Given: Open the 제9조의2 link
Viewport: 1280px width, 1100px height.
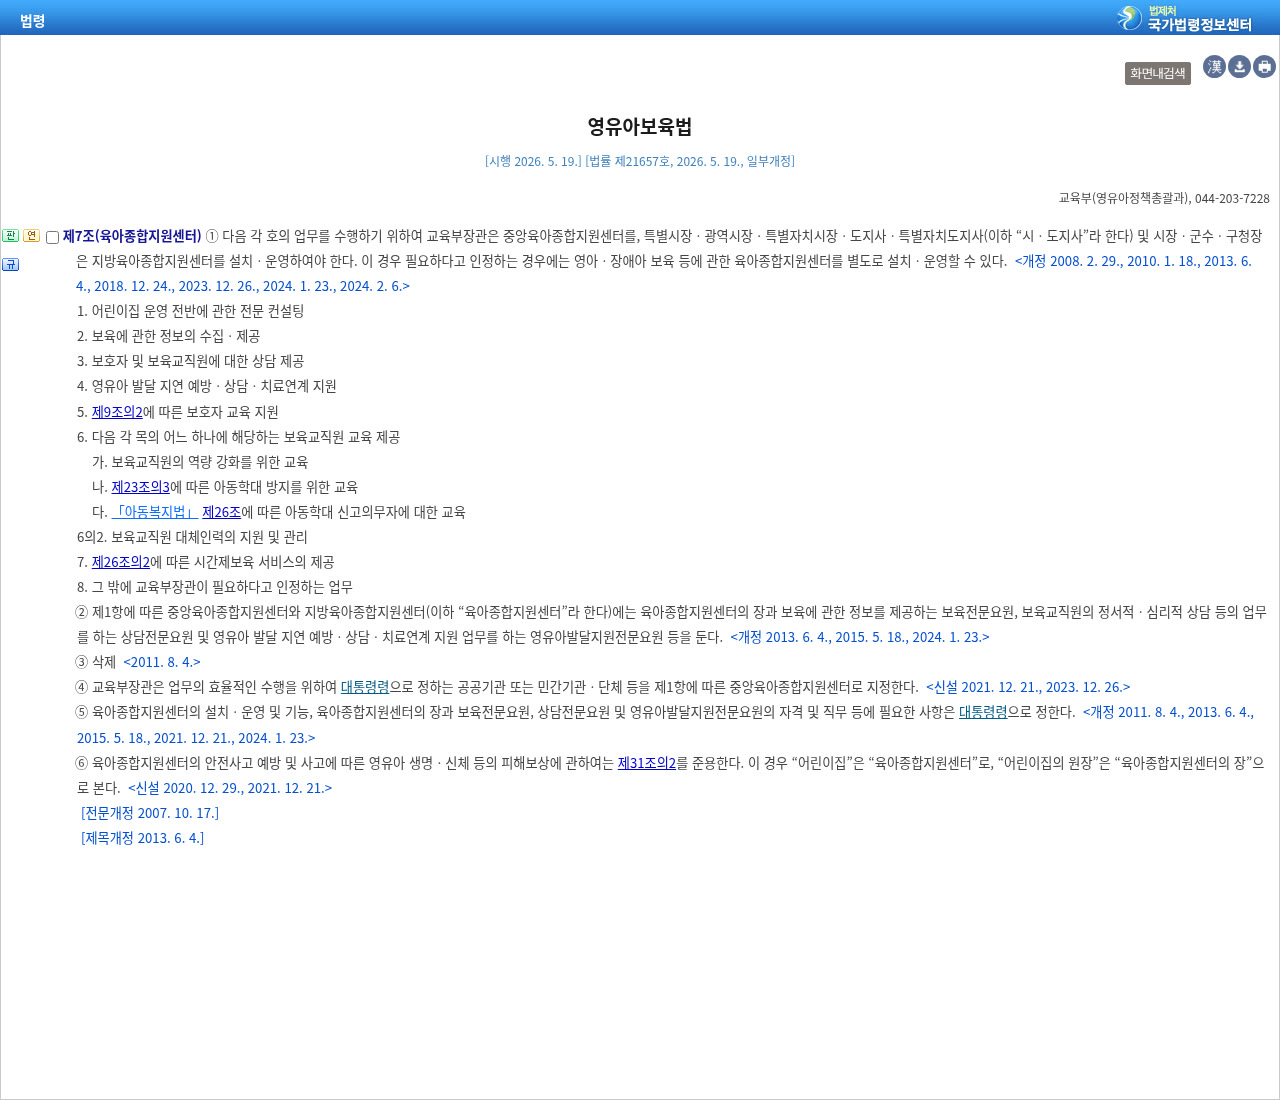Looking at the screenshot, I should 117,412.
